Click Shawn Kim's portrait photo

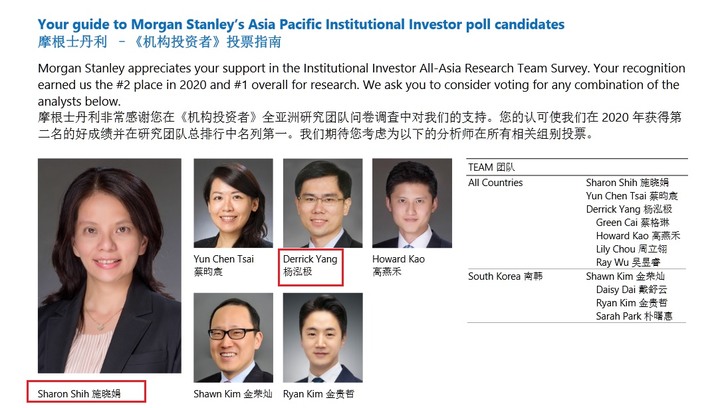point(233,338)
